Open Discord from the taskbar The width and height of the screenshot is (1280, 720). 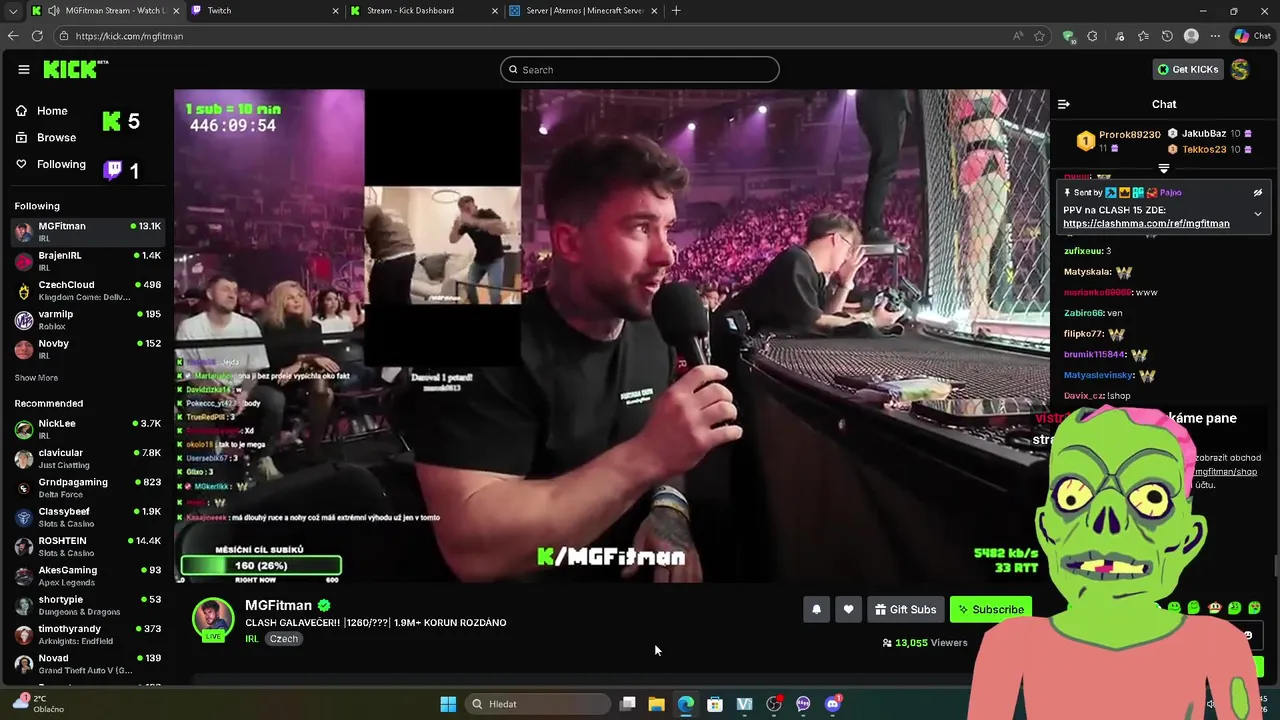[x=832, y=704]
